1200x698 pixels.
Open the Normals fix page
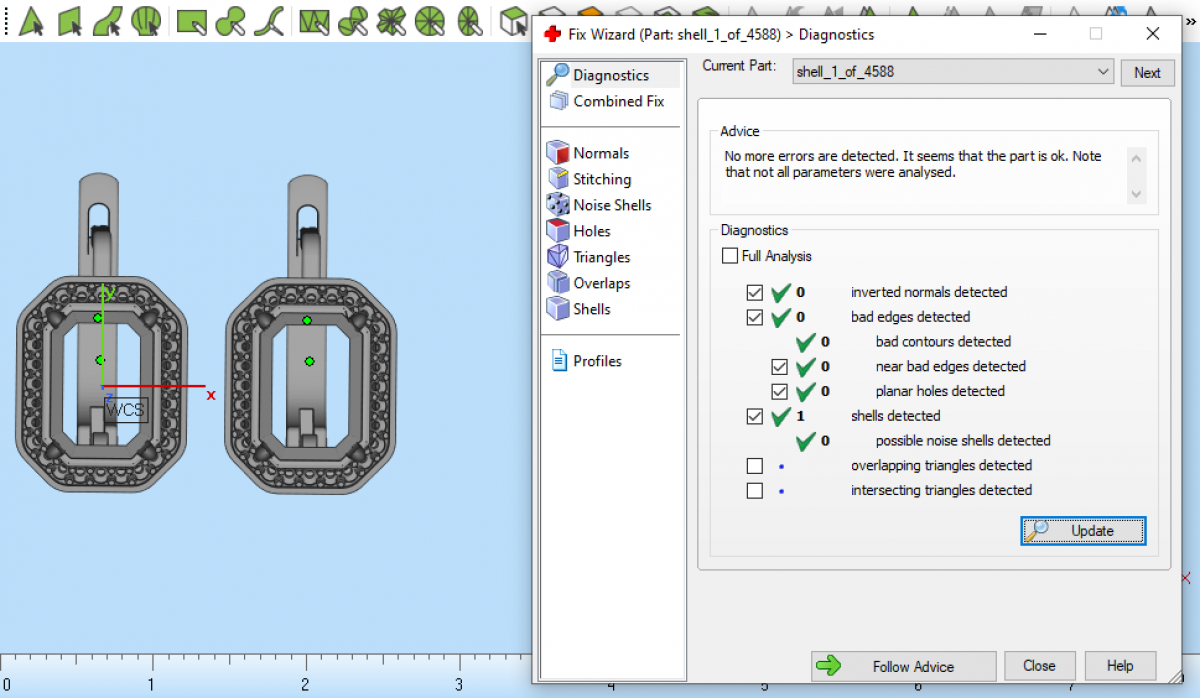[x=600, y=153]
